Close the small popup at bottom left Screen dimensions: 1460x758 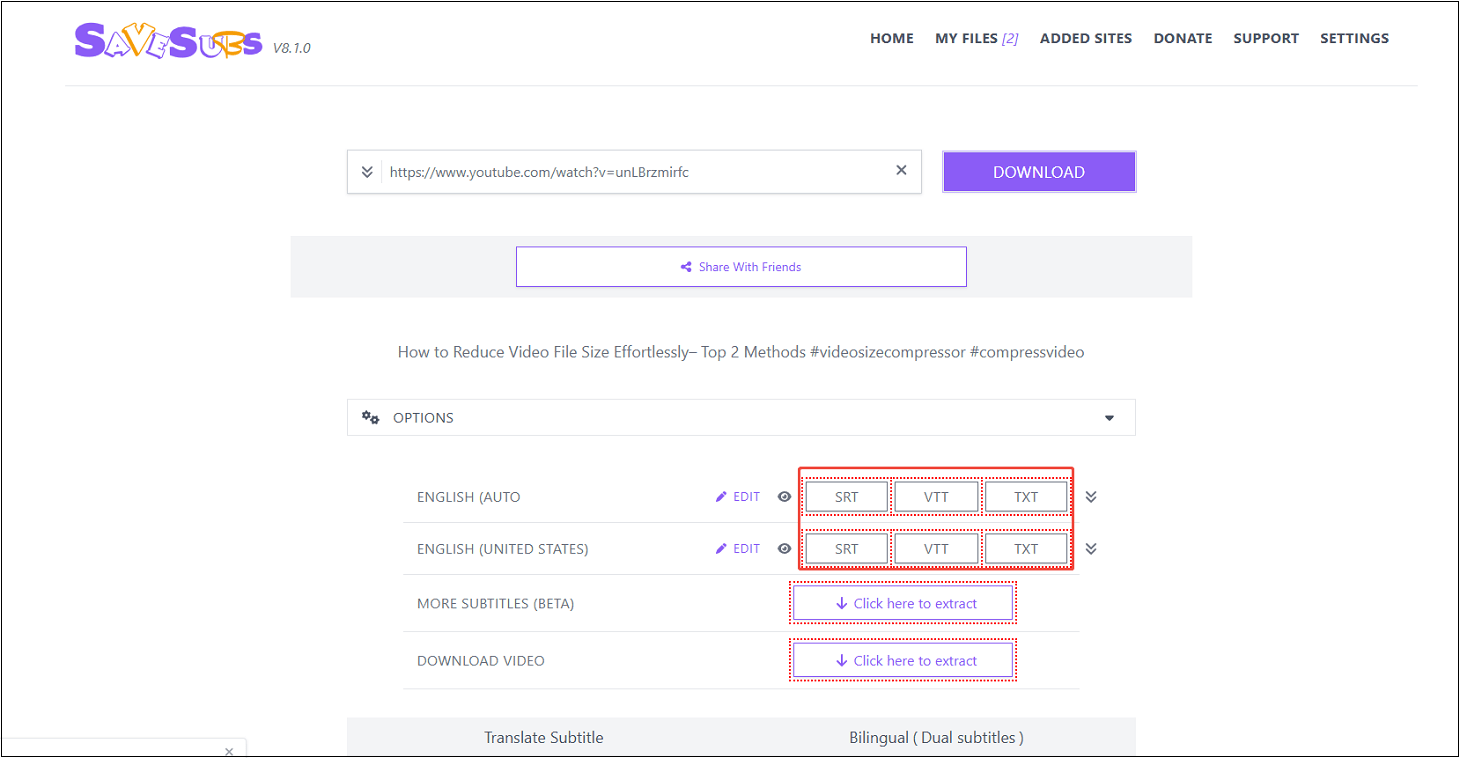pyautogui.click(x=229, y=750)
